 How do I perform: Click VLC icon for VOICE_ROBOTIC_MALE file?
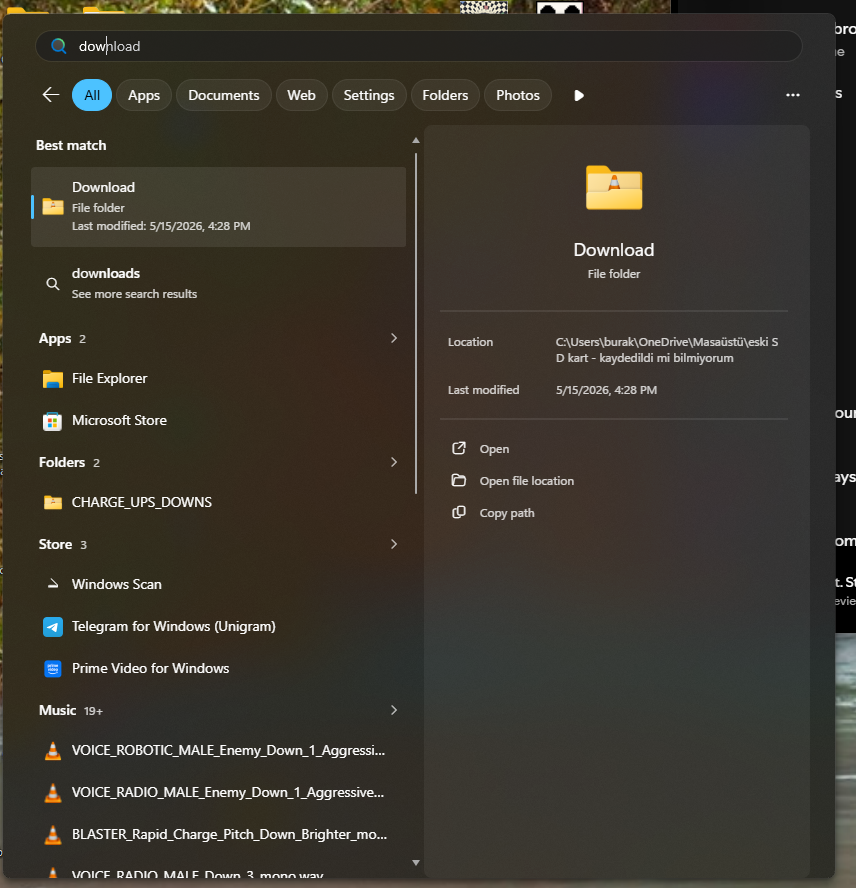coord(53,750)
